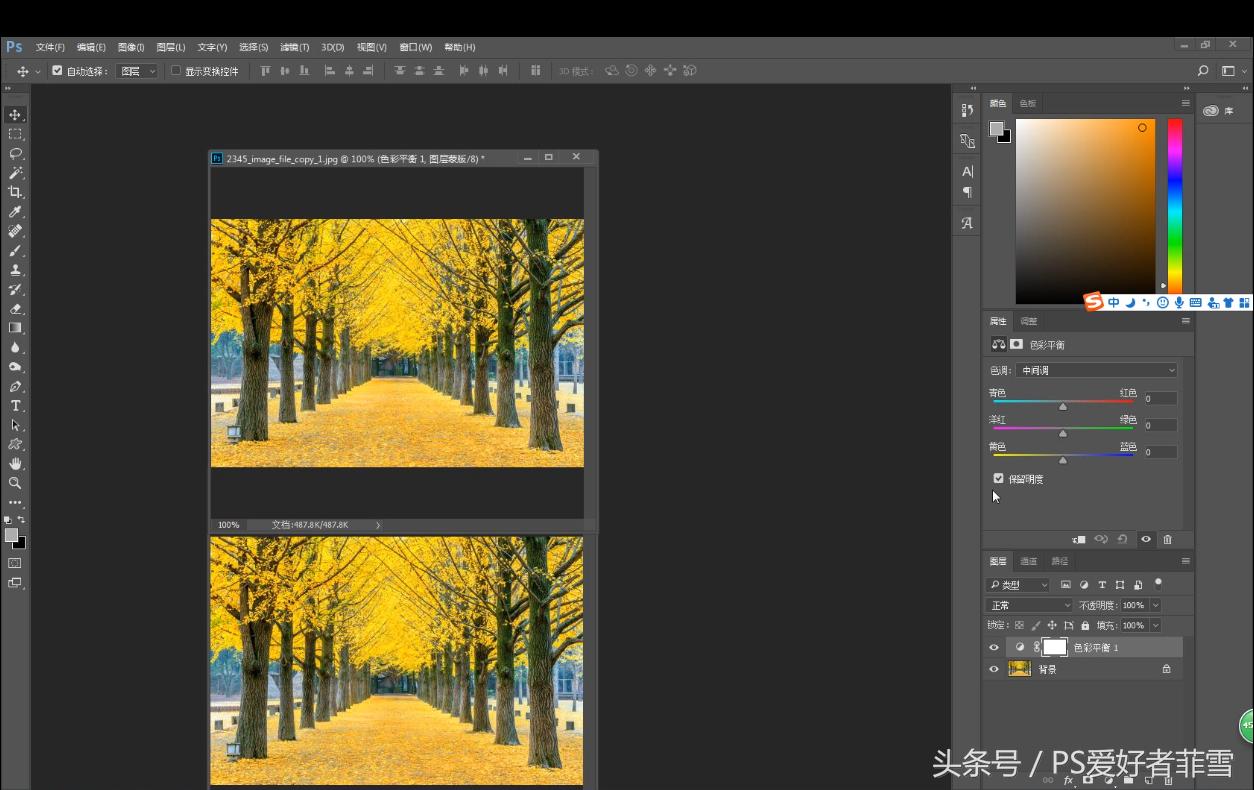
Task: Select the Zoom tool in toolbar
Action: pos(15,483)
